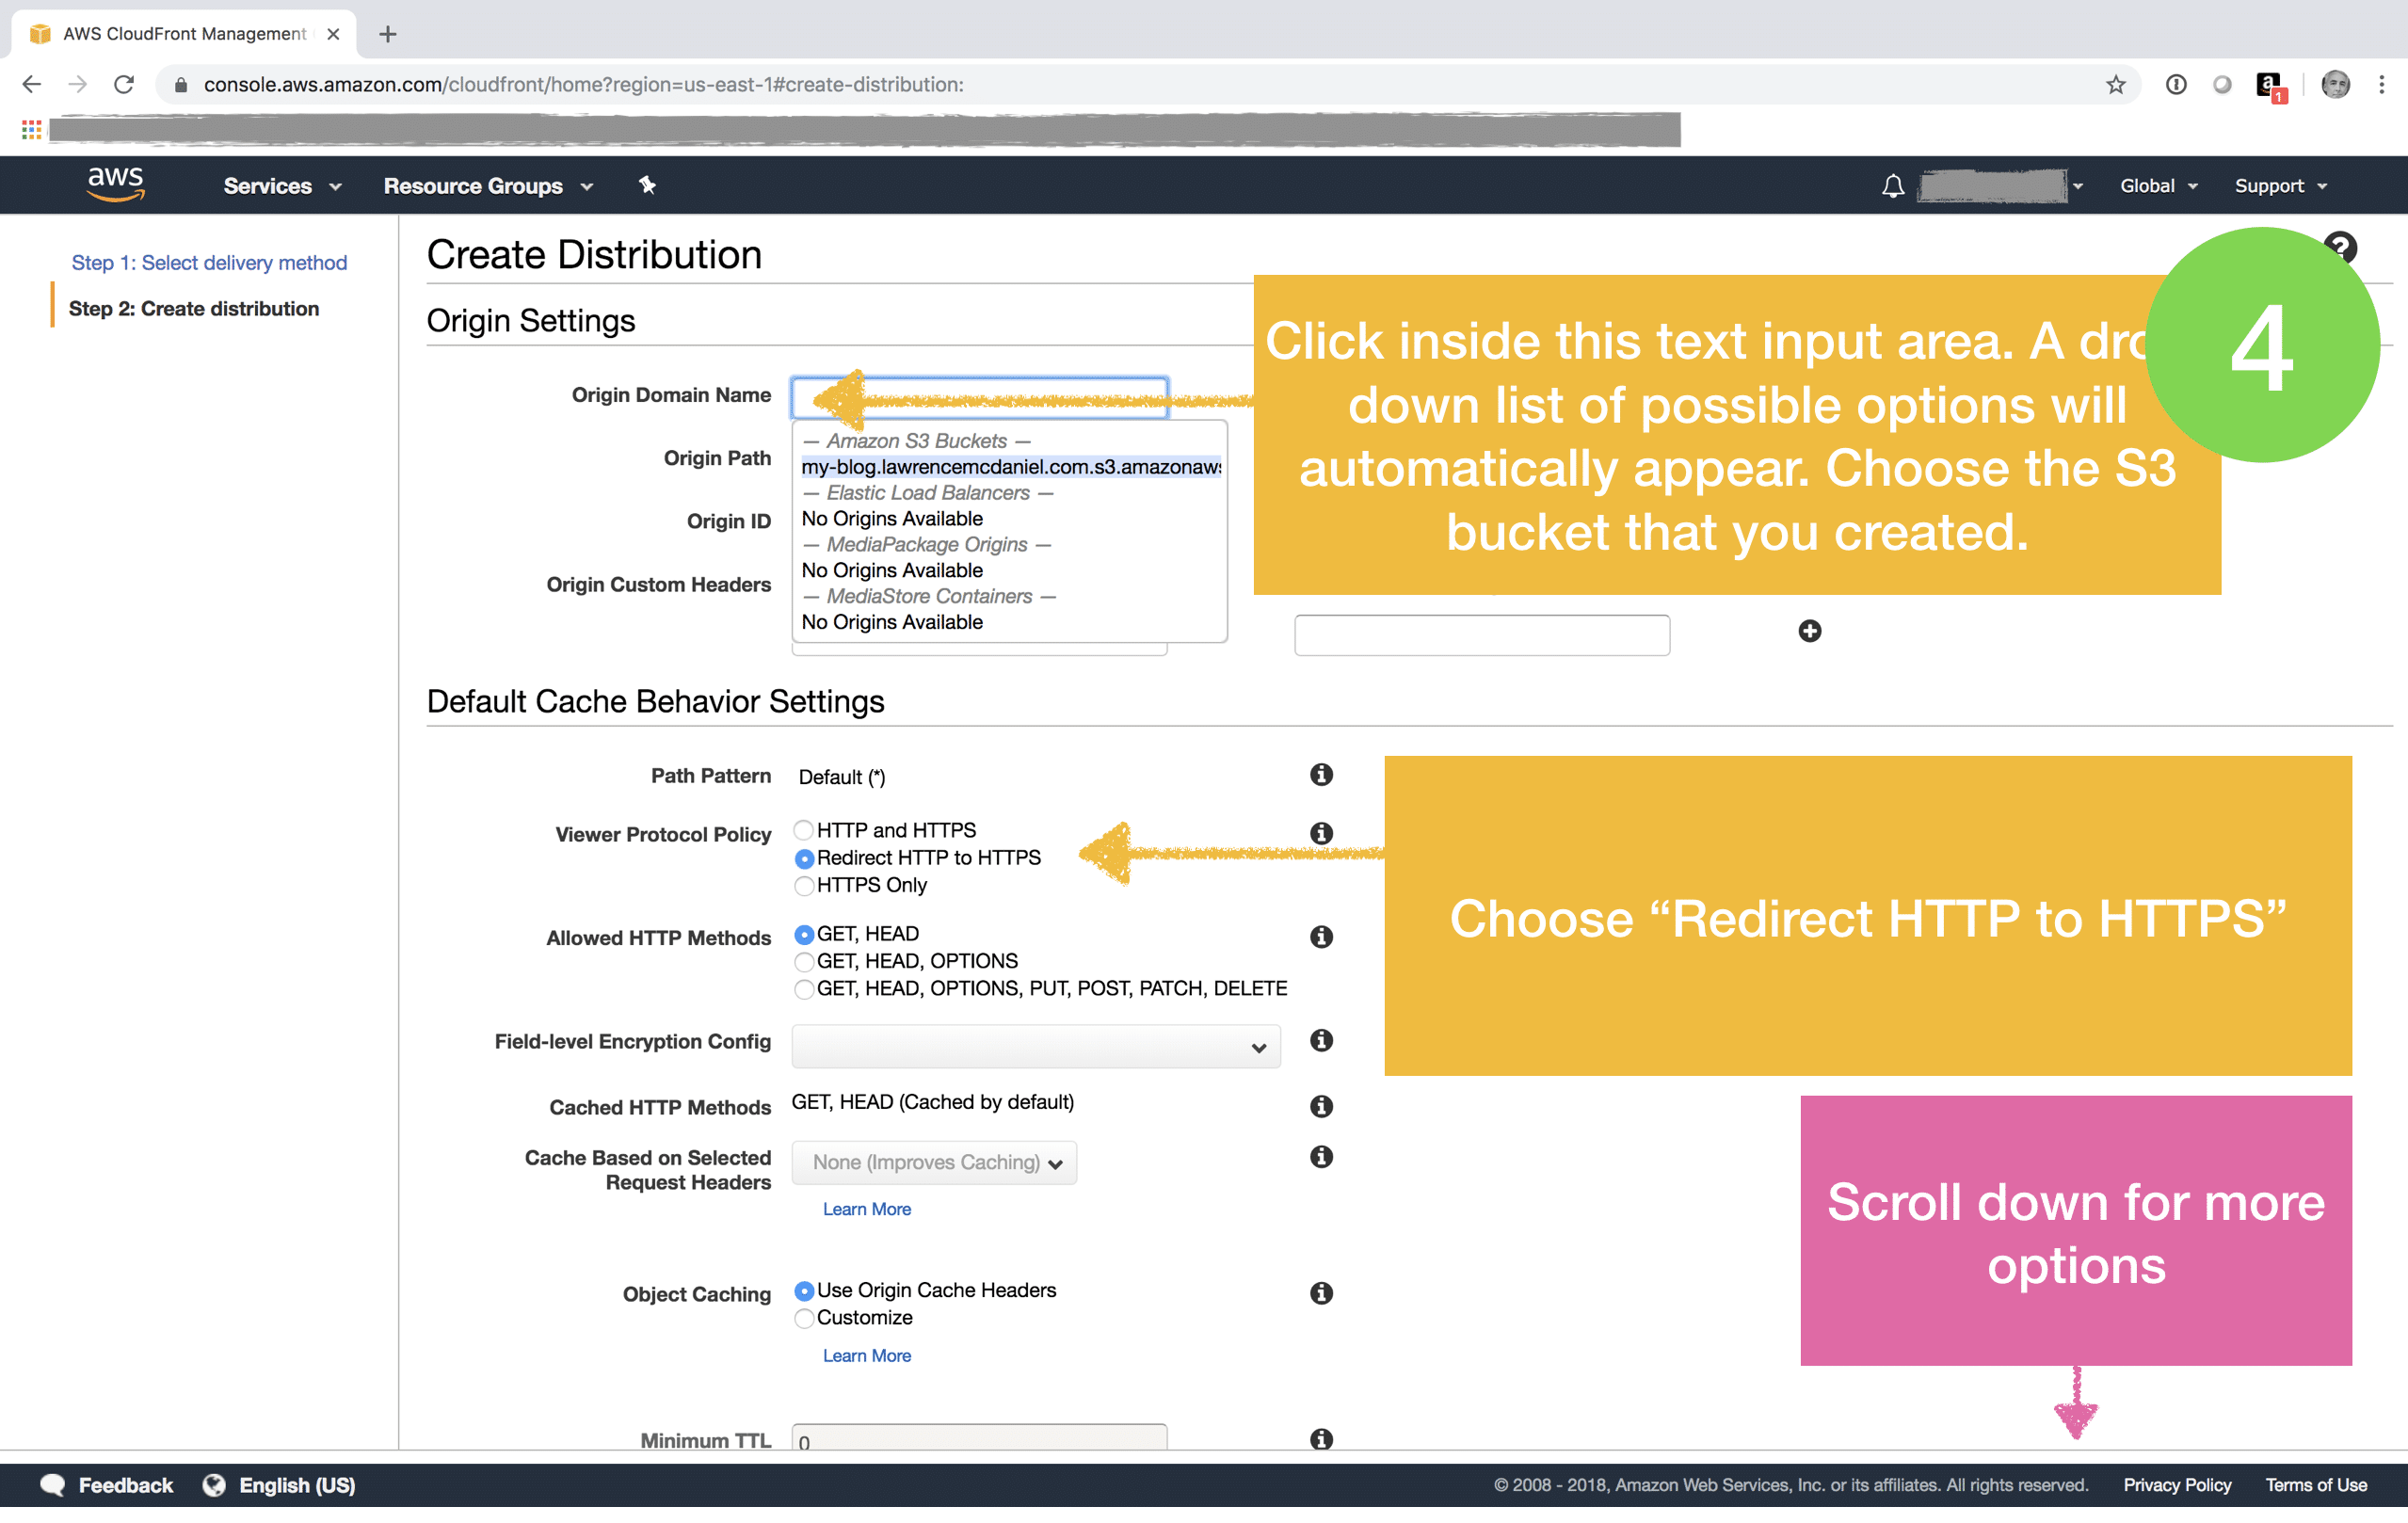2408x1523 pixels.
Task: Select HTTPS Only viewer policy
Action: pyautogui.click(x=803, y=885)
